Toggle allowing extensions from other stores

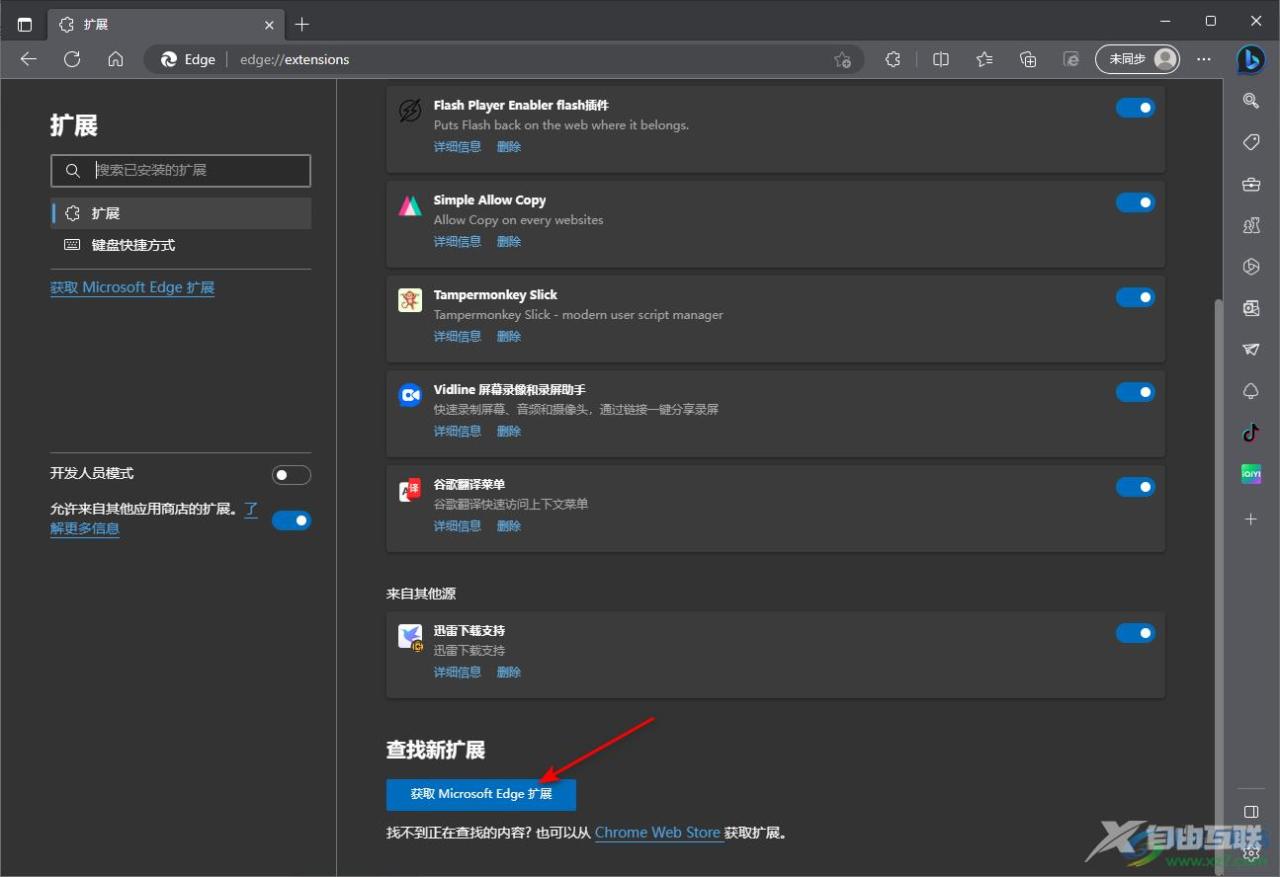291,520
